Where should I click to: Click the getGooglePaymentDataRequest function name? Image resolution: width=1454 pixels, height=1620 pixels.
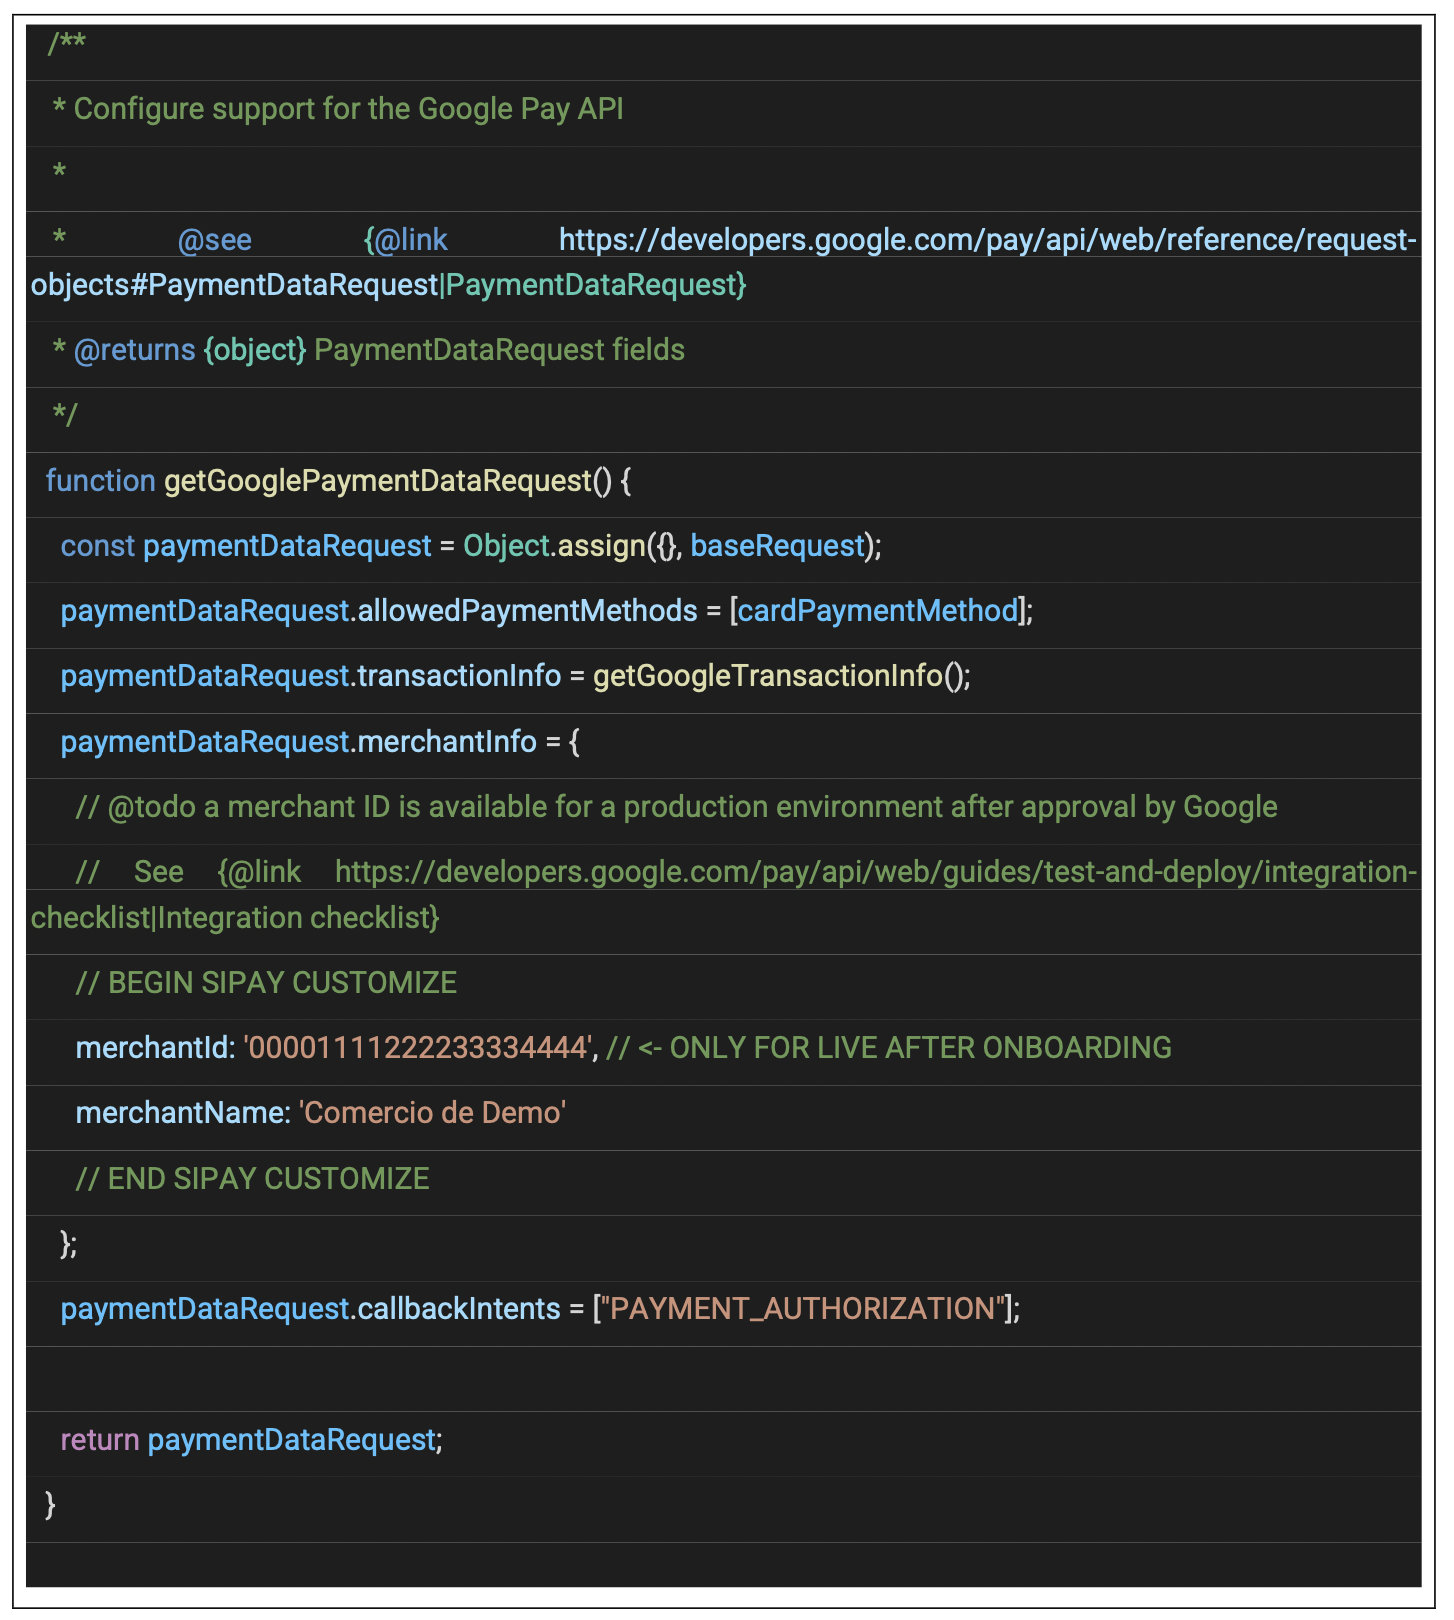(x=377, y=481)
